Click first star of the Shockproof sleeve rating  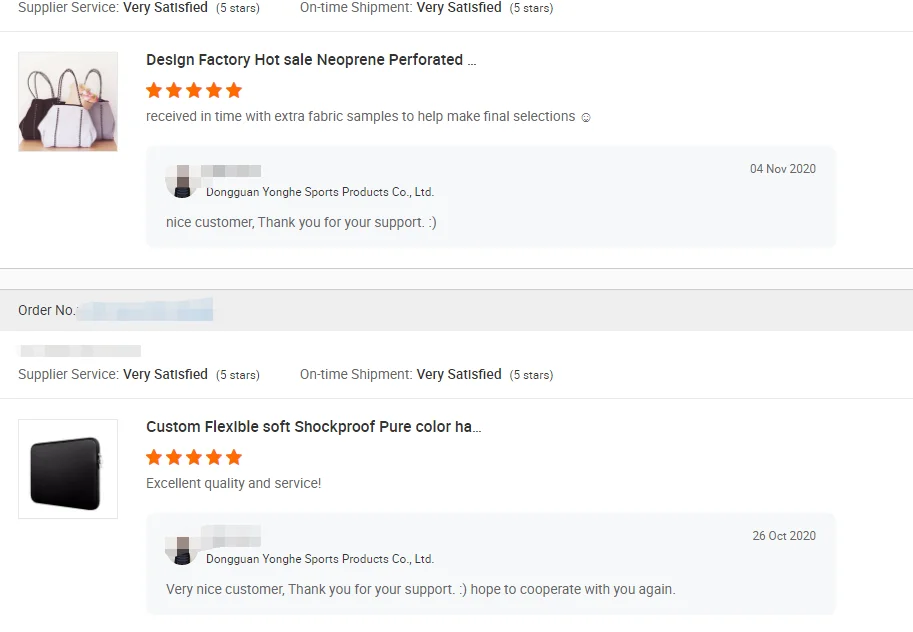click(x=154, y=458)
